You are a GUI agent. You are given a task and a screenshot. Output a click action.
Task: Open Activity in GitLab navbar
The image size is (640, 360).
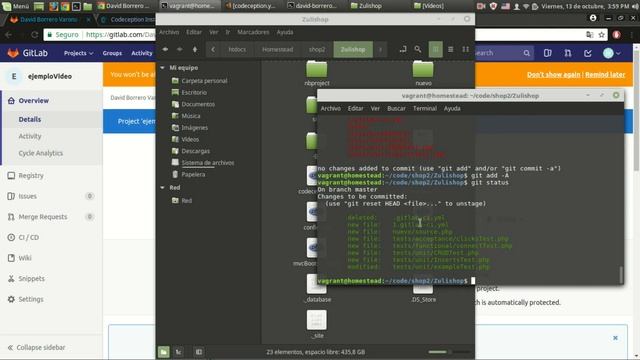142,53
